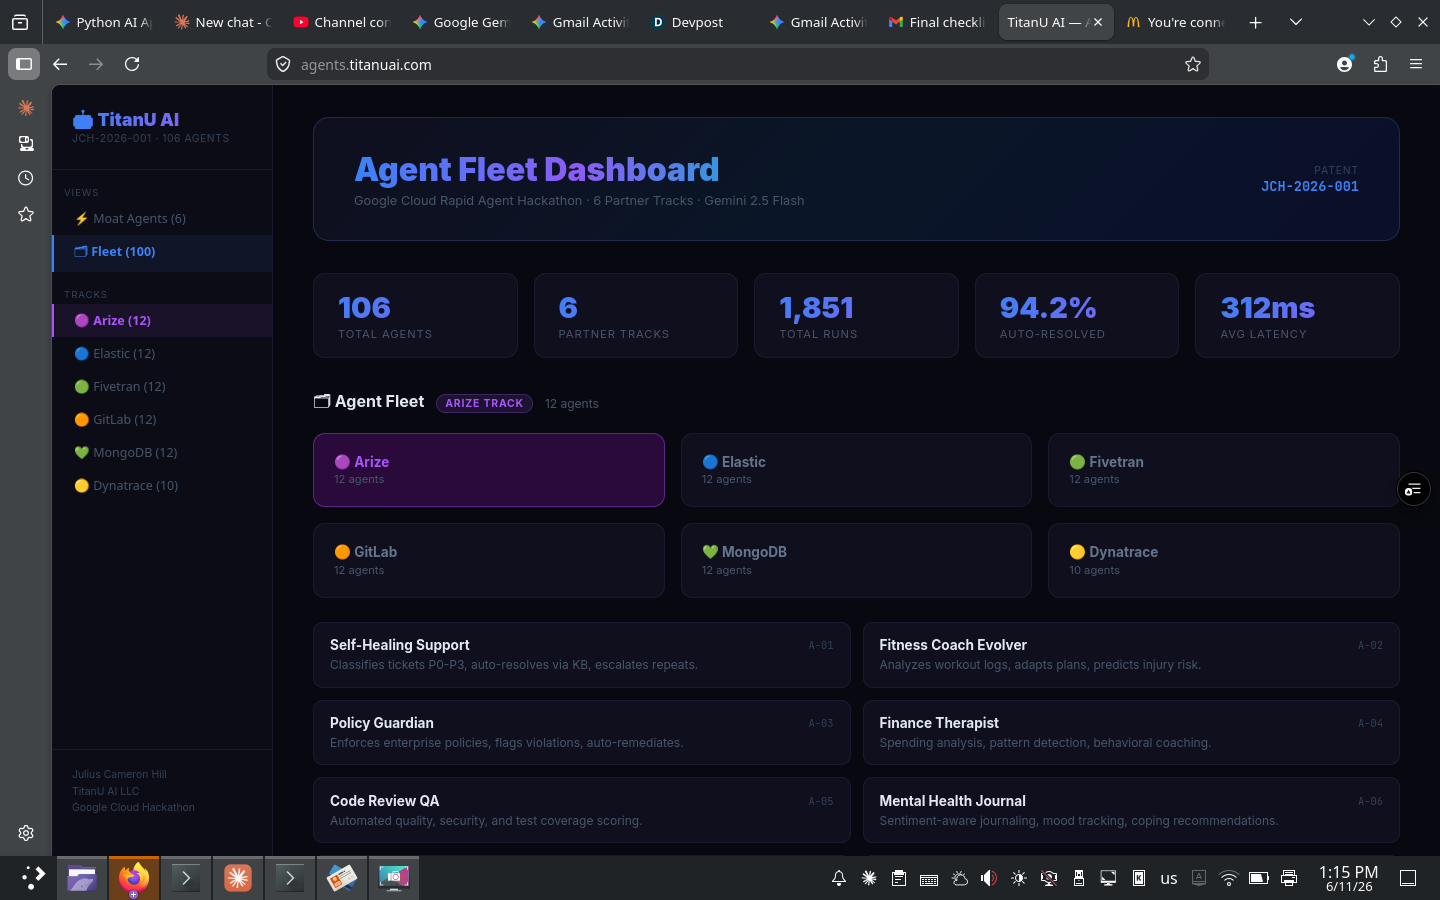Open the list all tabs dropdown
This screenshot has height=900, width=1440.
click(1296, 22)
